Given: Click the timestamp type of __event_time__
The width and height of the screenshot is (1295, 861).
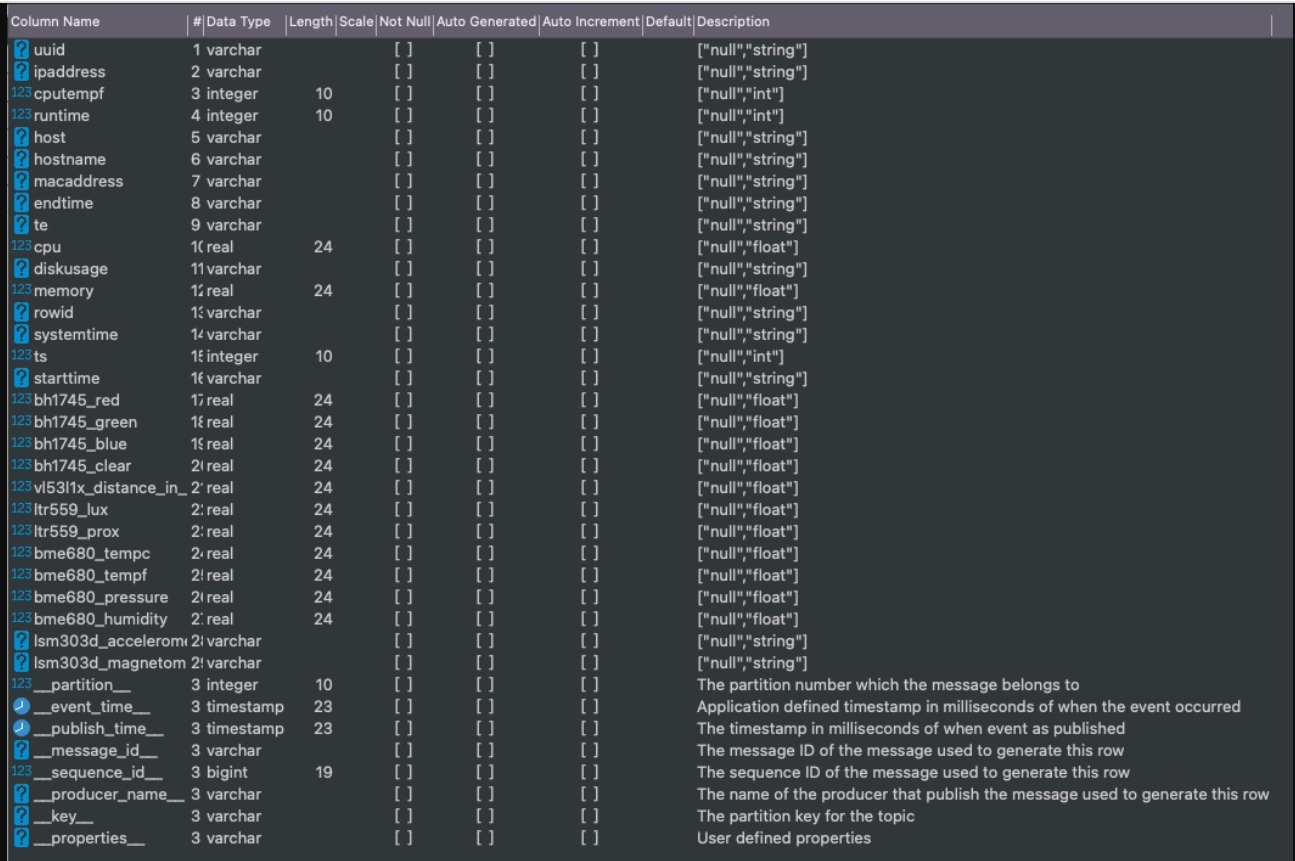Looking at the screenshot, I should tap(245, 707).
